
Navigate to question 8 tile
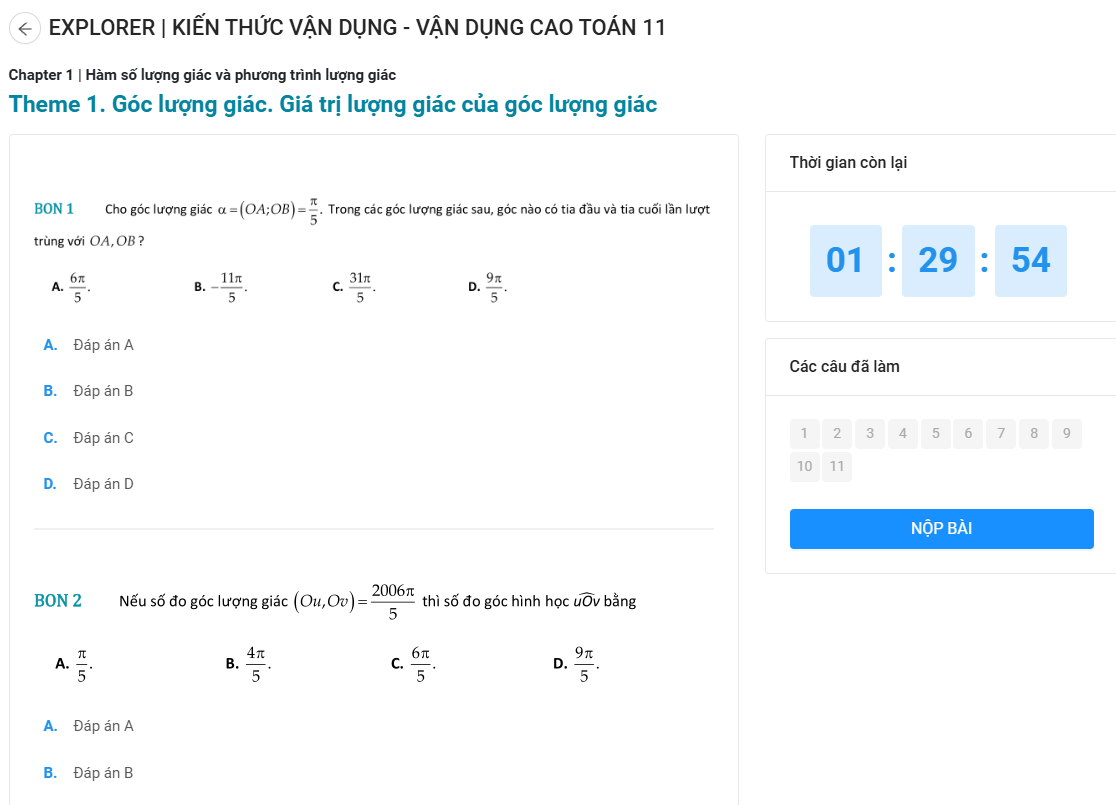[1033, 433]
